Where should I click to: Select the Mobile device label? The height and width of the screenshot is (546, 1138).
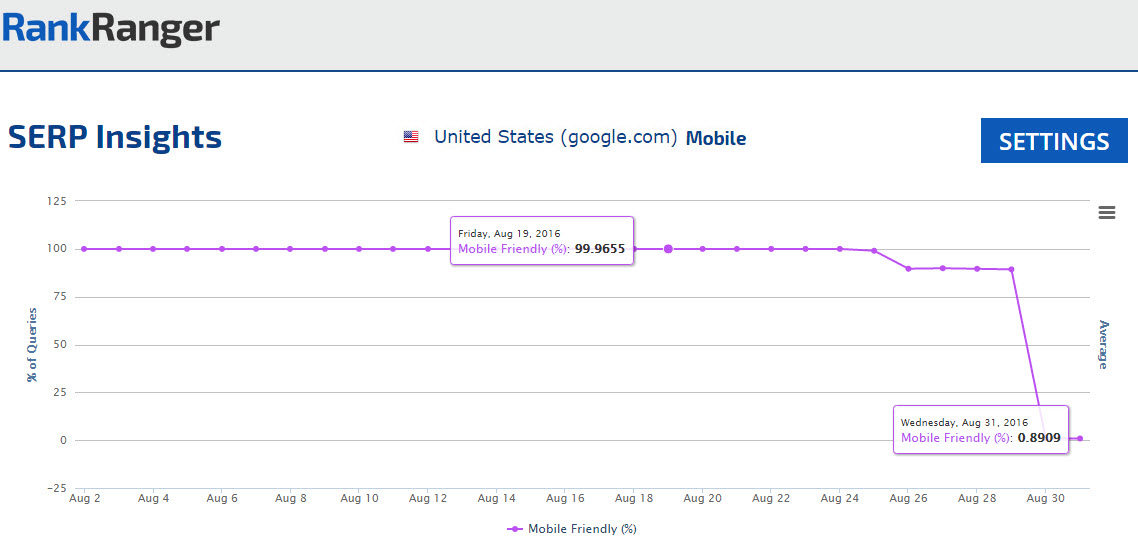pyautogui.click(x=716, y=138)
